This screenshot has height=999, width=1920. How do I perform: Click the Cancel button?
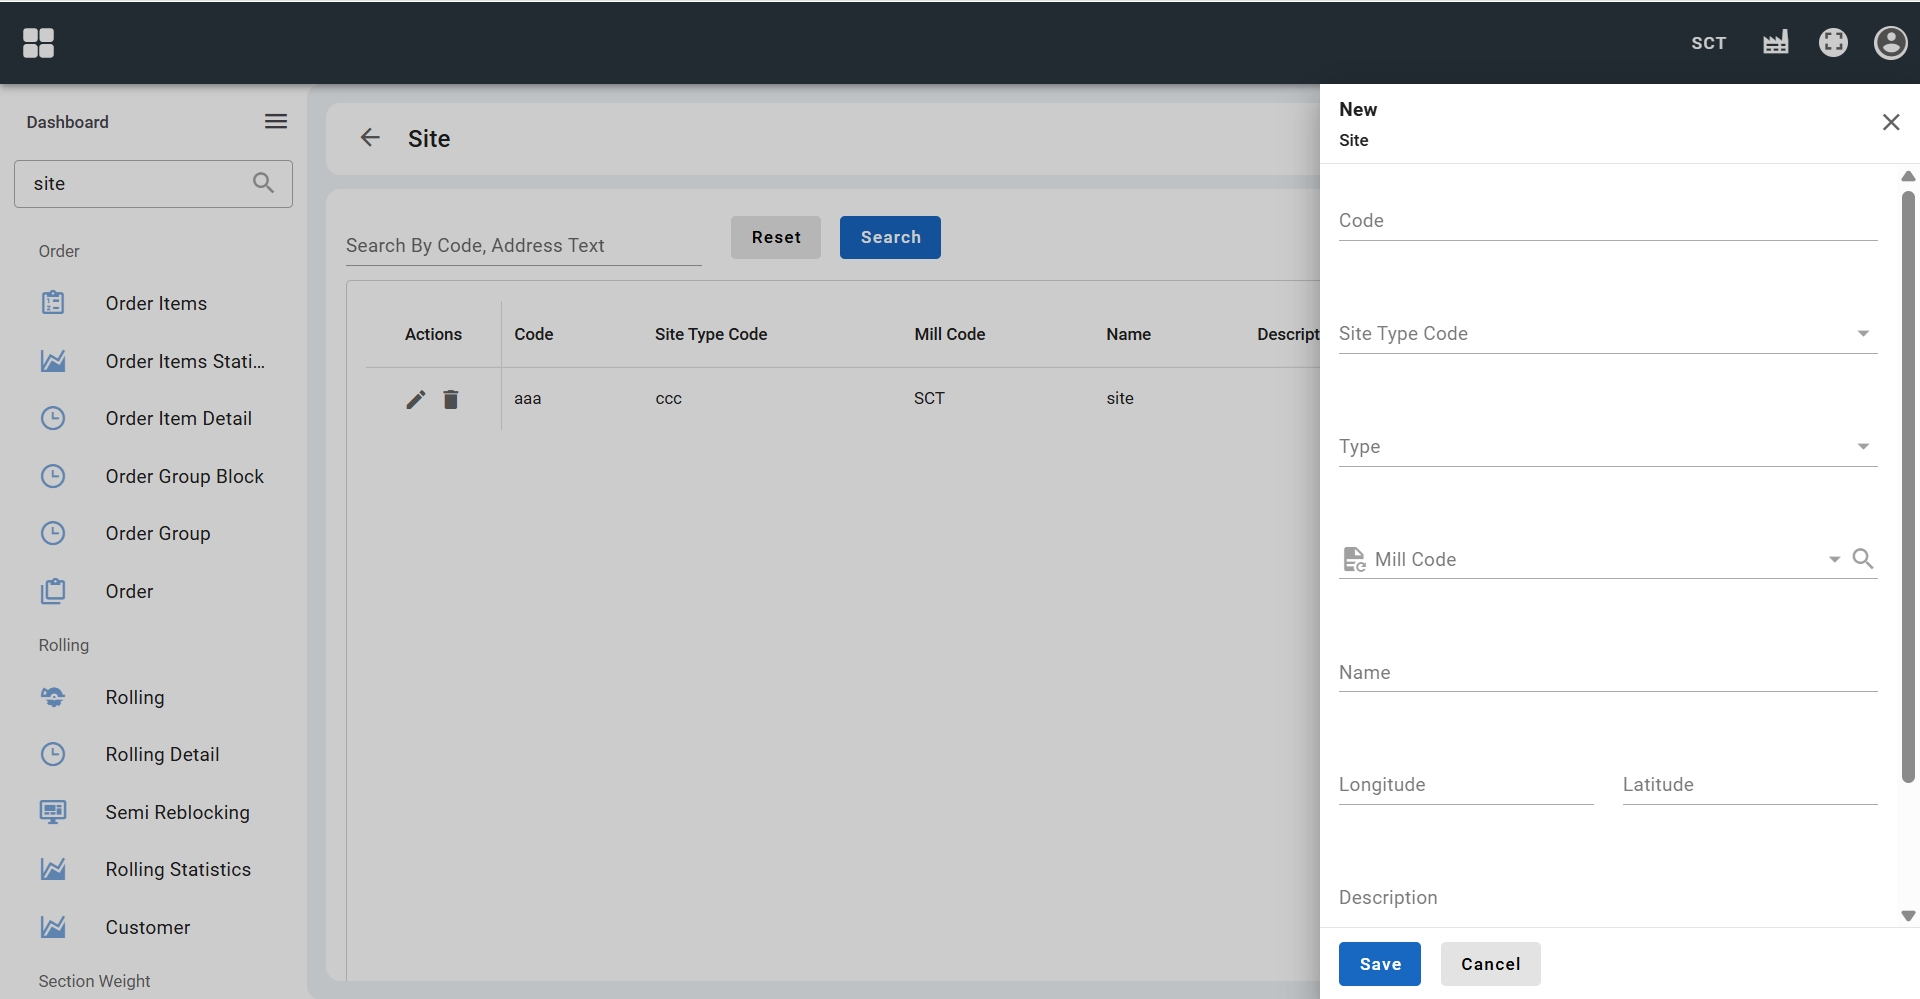(1490, 964)
